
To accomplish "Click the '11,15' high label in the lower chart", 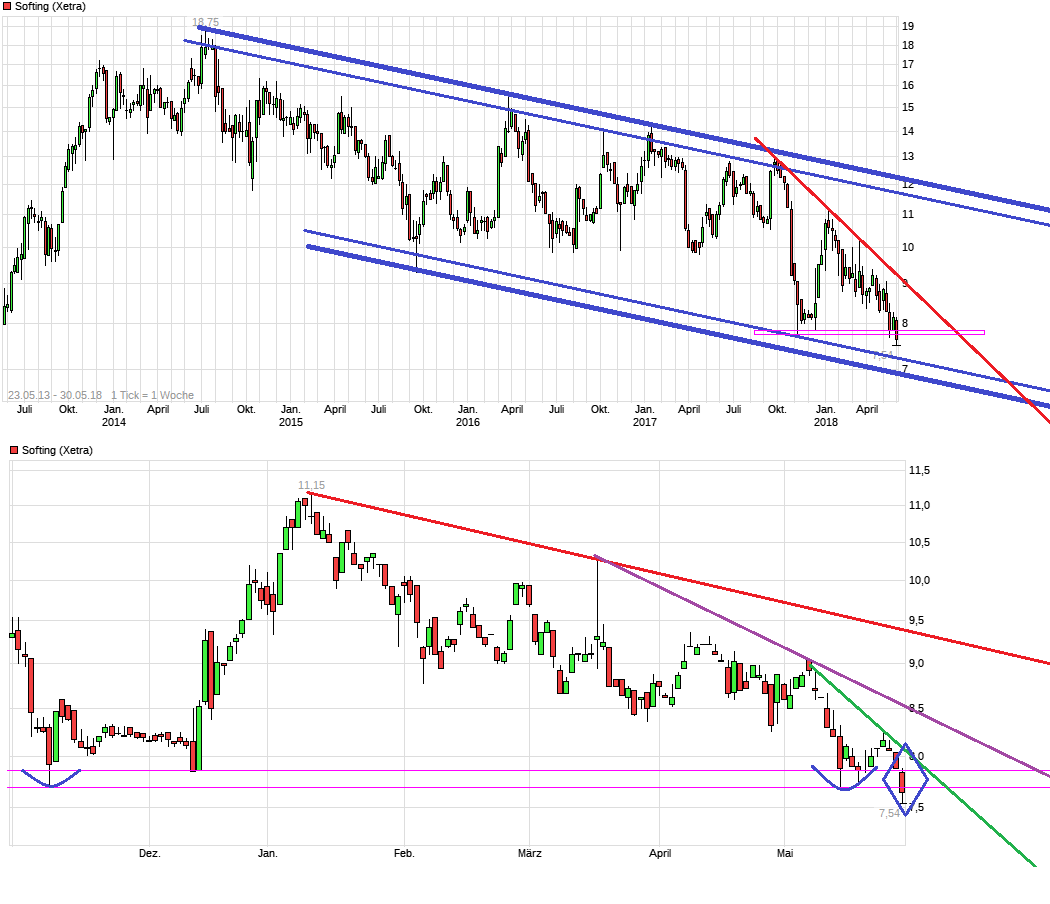I will (x=311, y=485).
